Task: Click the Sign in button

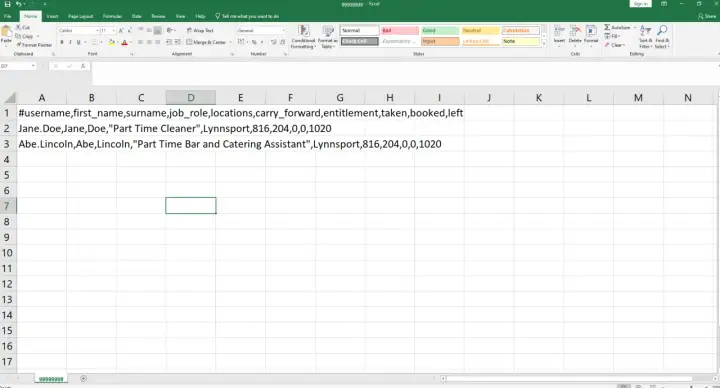Action: [640, 4]
